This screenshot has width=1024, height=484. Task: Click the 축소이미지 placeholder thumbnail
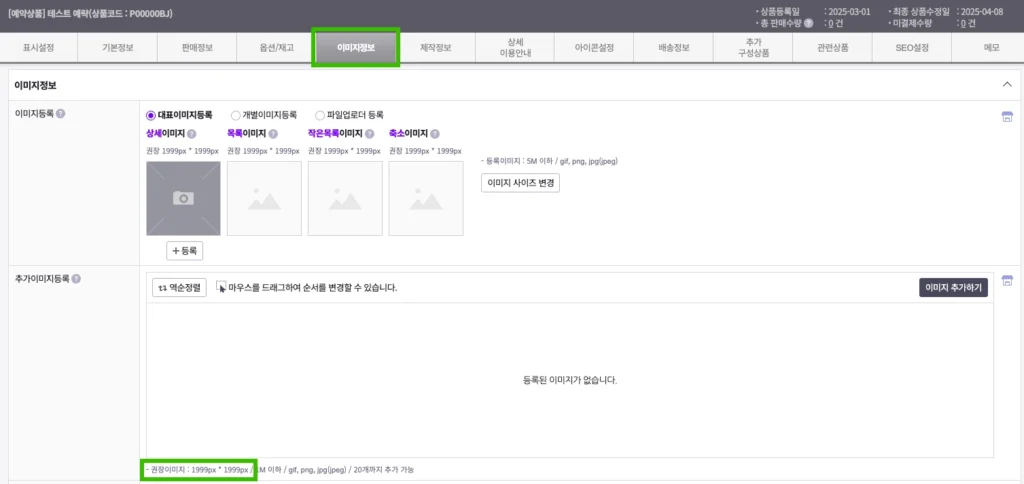[426, 199]
